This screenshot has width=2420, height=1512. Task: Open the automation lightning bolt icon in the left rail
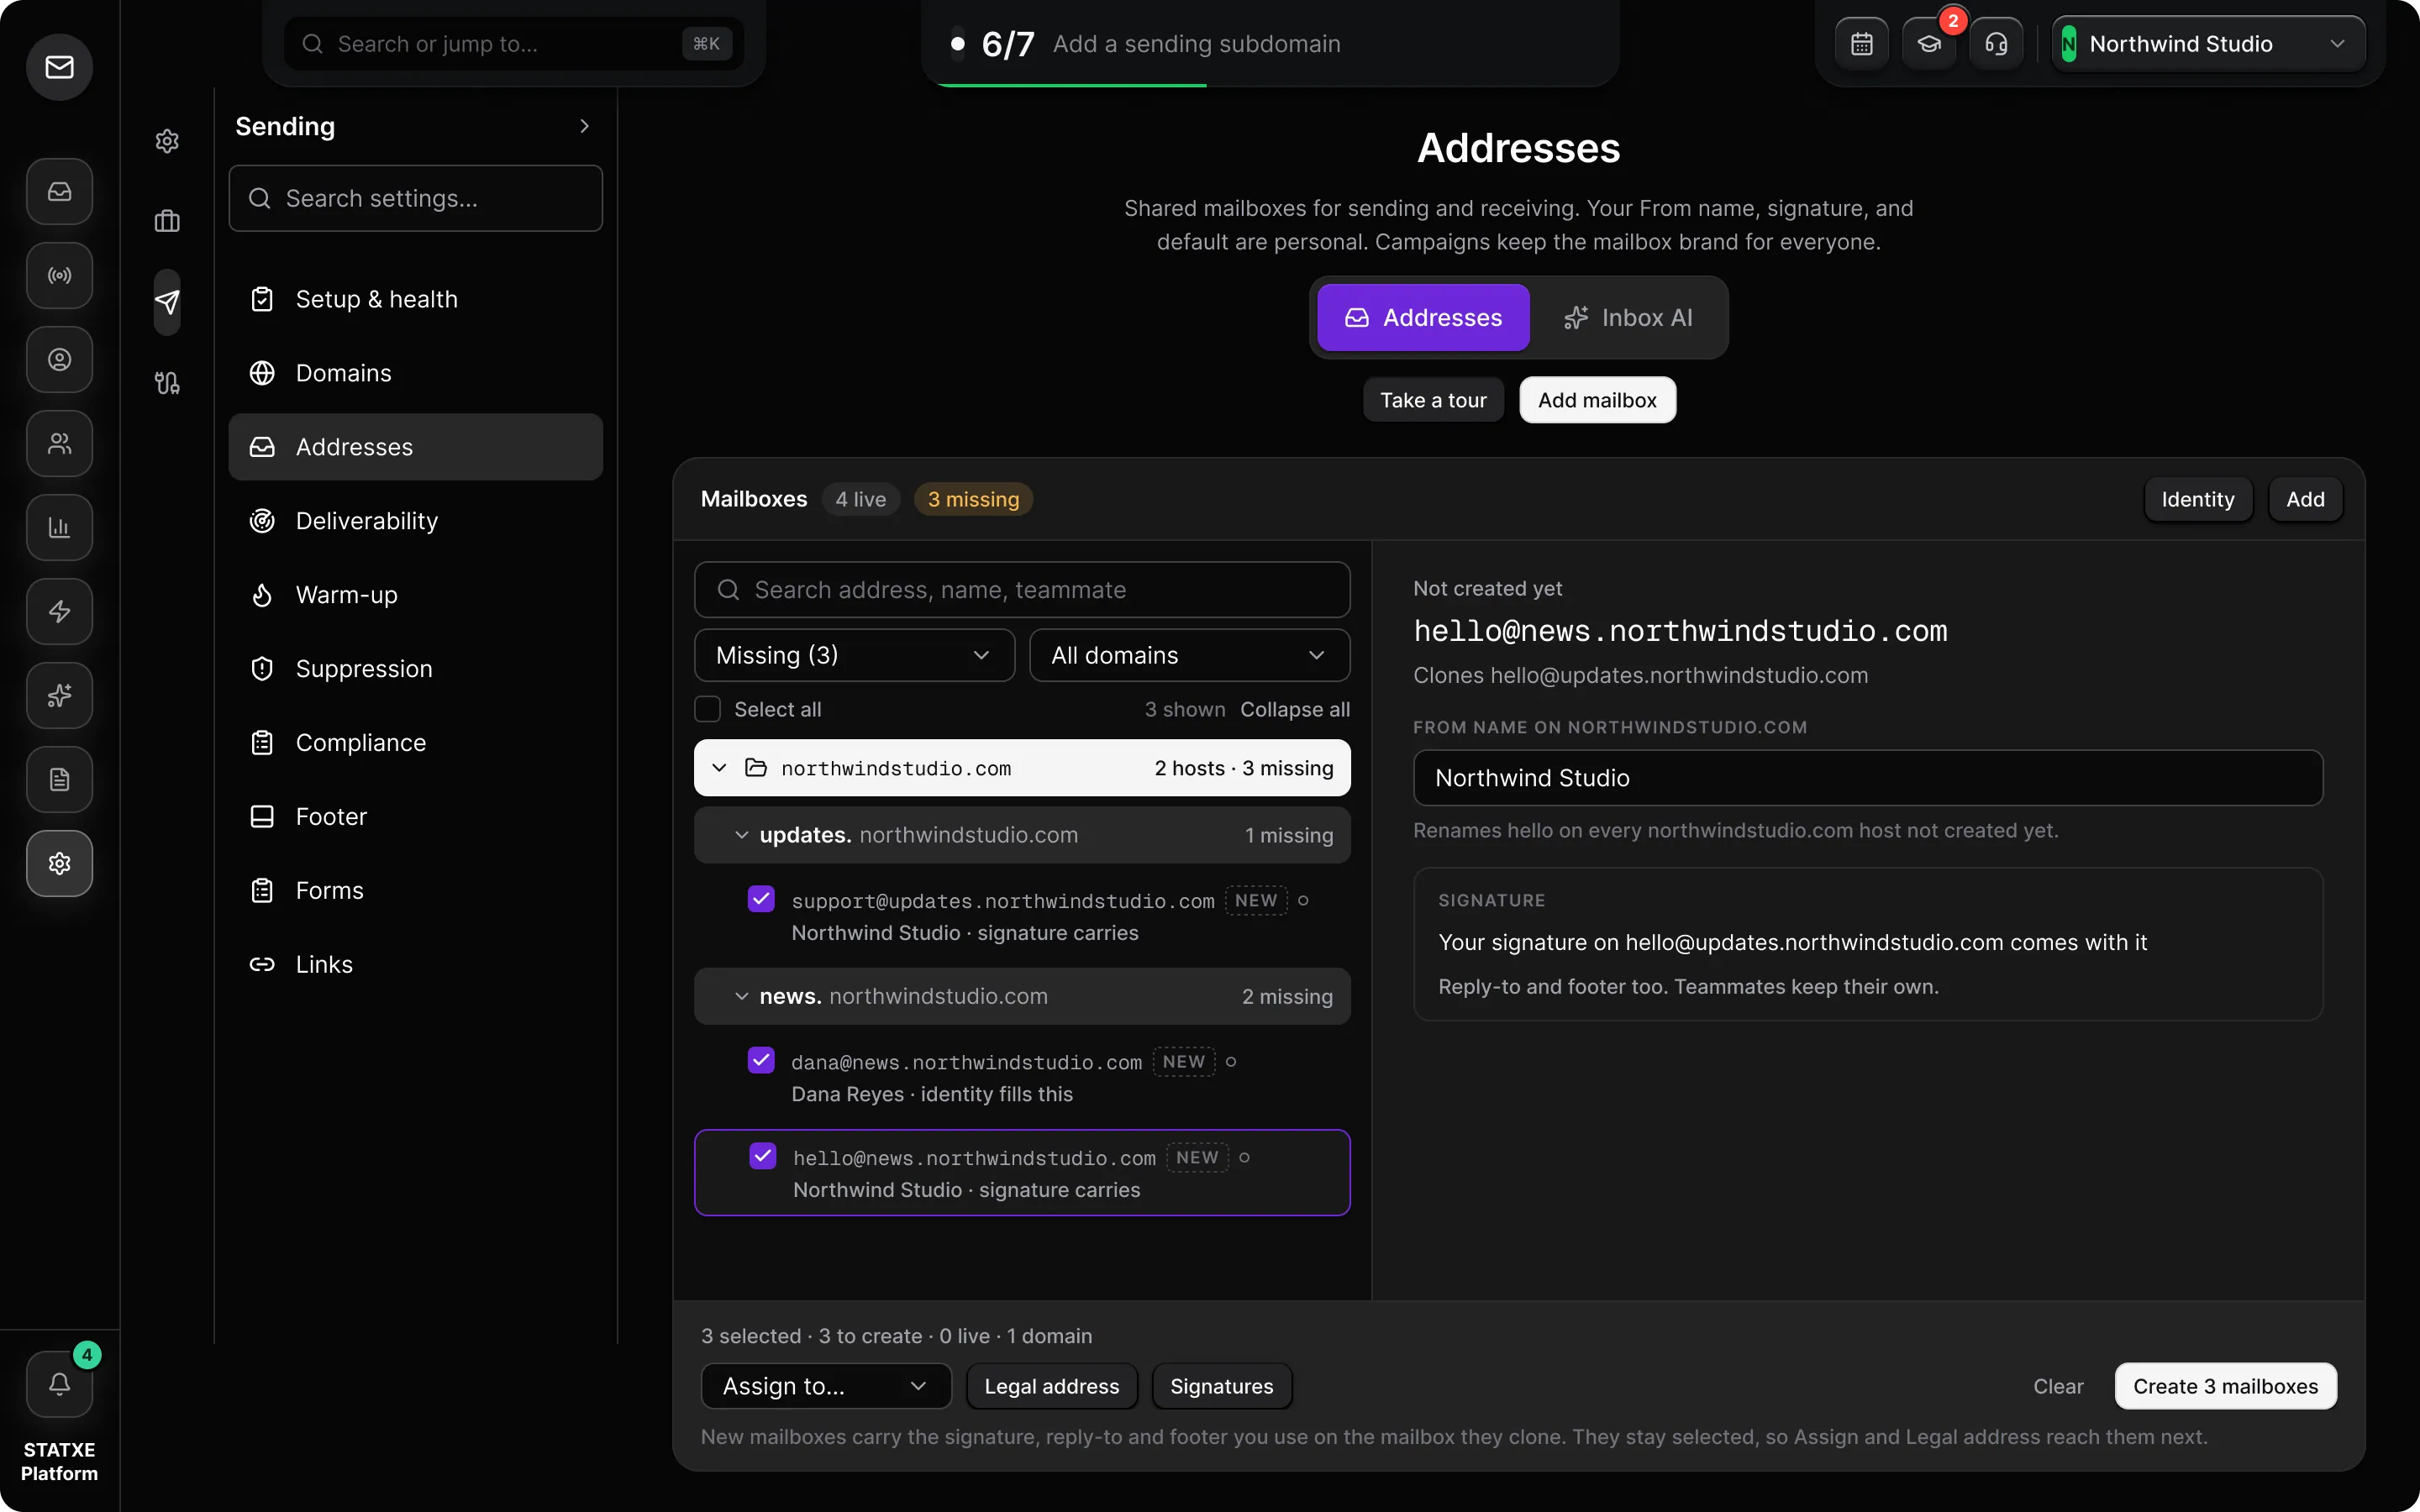click(59, 611)
